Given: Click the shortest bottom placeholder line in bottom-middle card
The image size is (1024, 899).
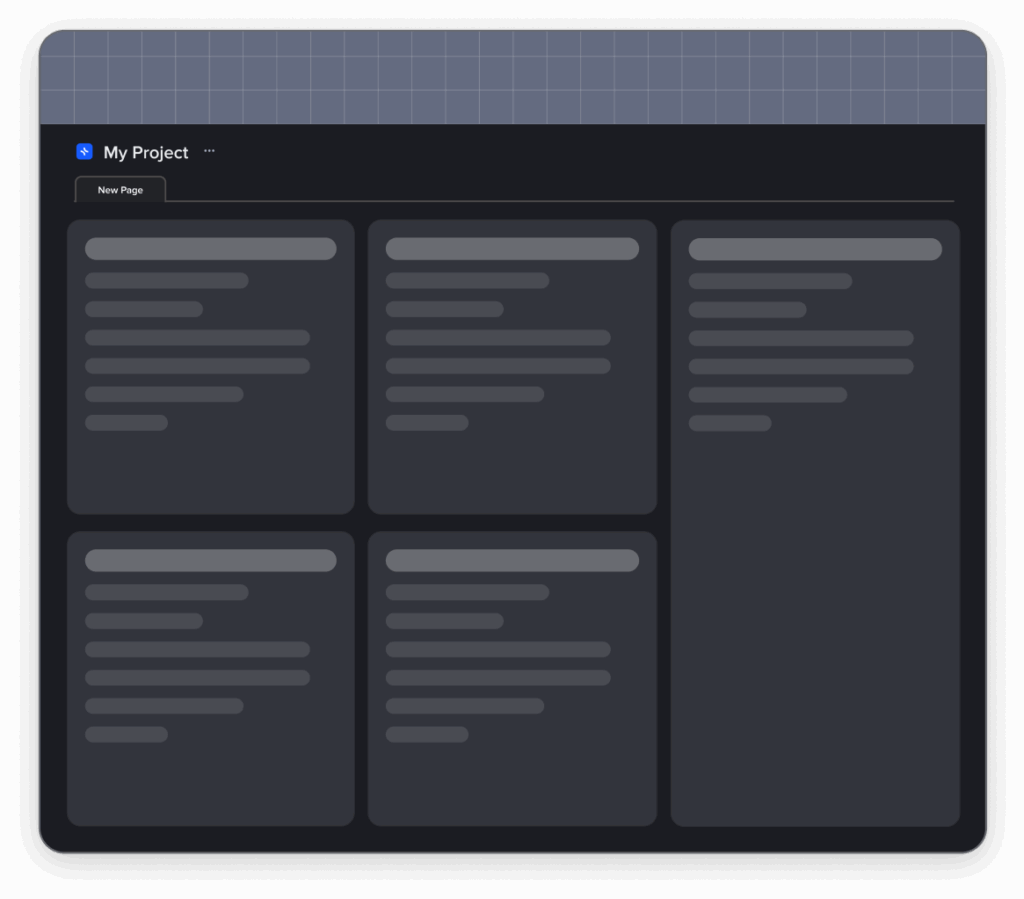Looking at the screenshot, I should [427, 735].
